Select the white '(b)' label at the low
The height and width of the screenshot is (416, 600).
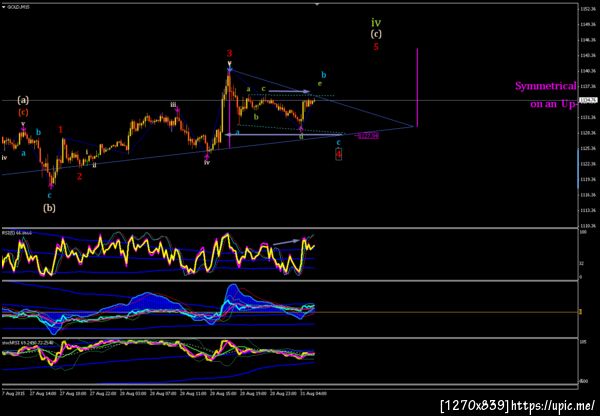[49, 208]
